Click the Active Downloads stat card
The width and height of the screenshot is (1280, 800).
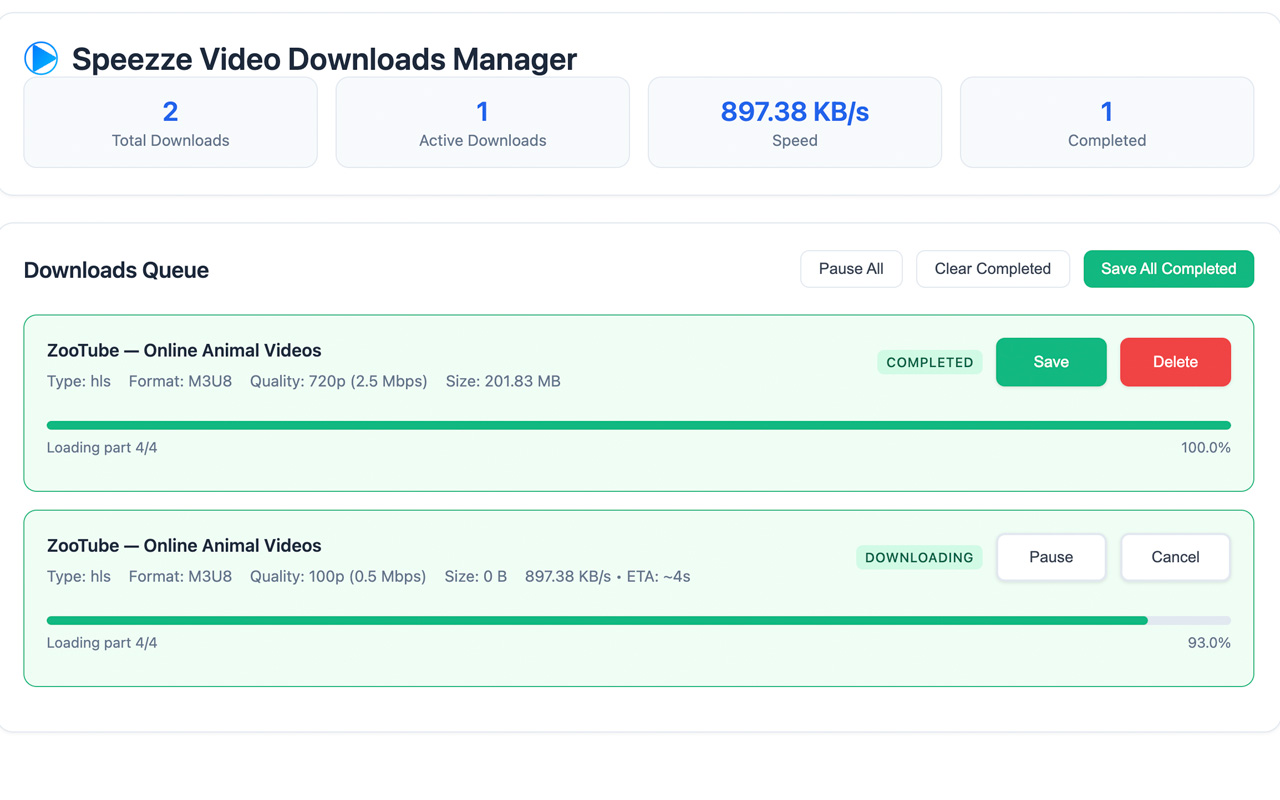pos(482,123)
